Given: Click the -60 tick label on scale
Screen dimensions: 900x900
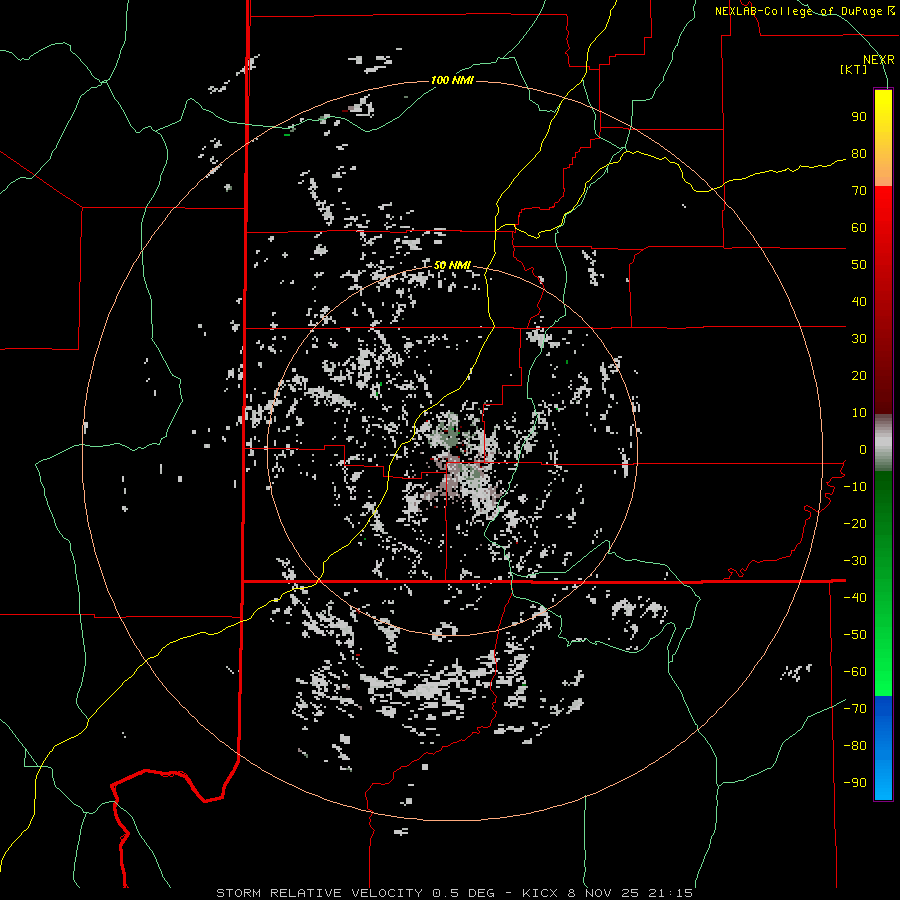Looking at the screenshot, I should 855,672.
